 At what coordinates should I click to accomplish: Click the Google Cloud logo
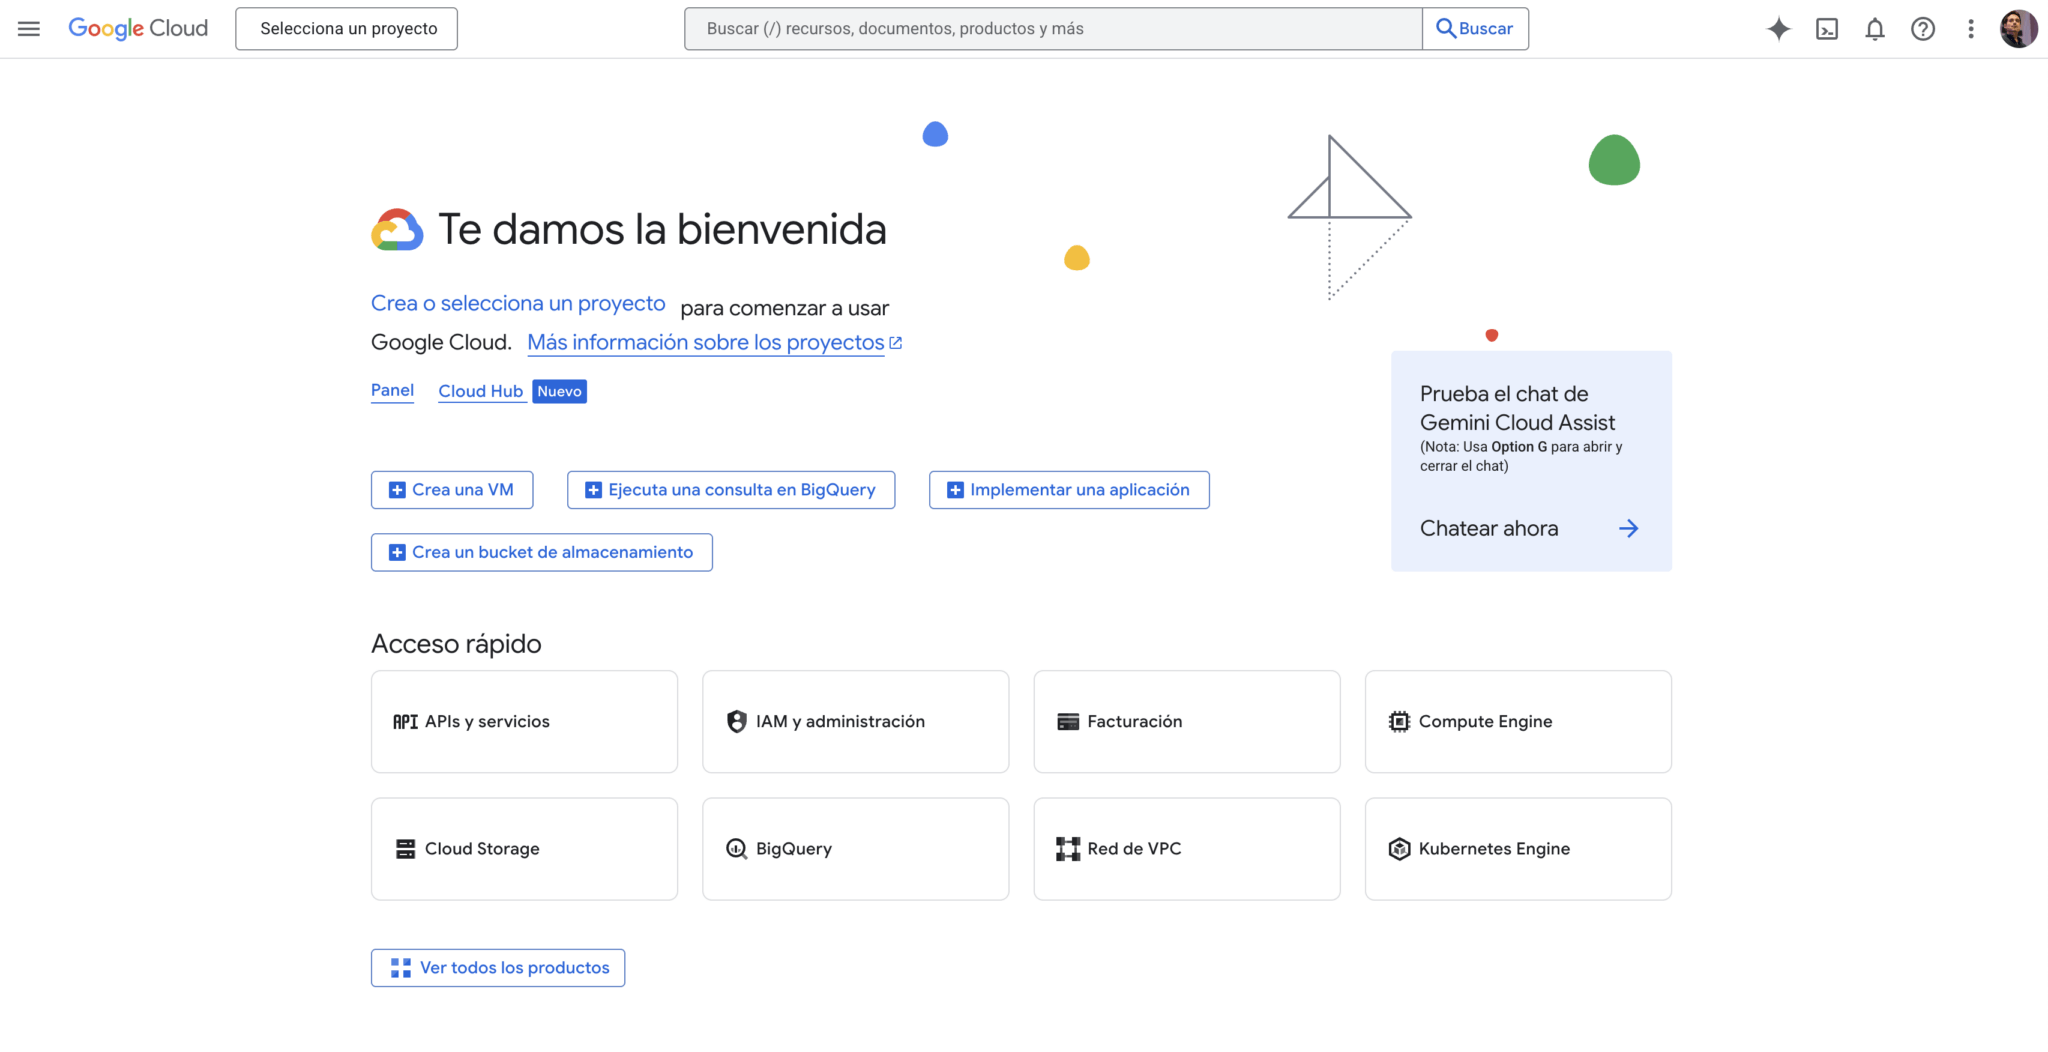(138, 28)
